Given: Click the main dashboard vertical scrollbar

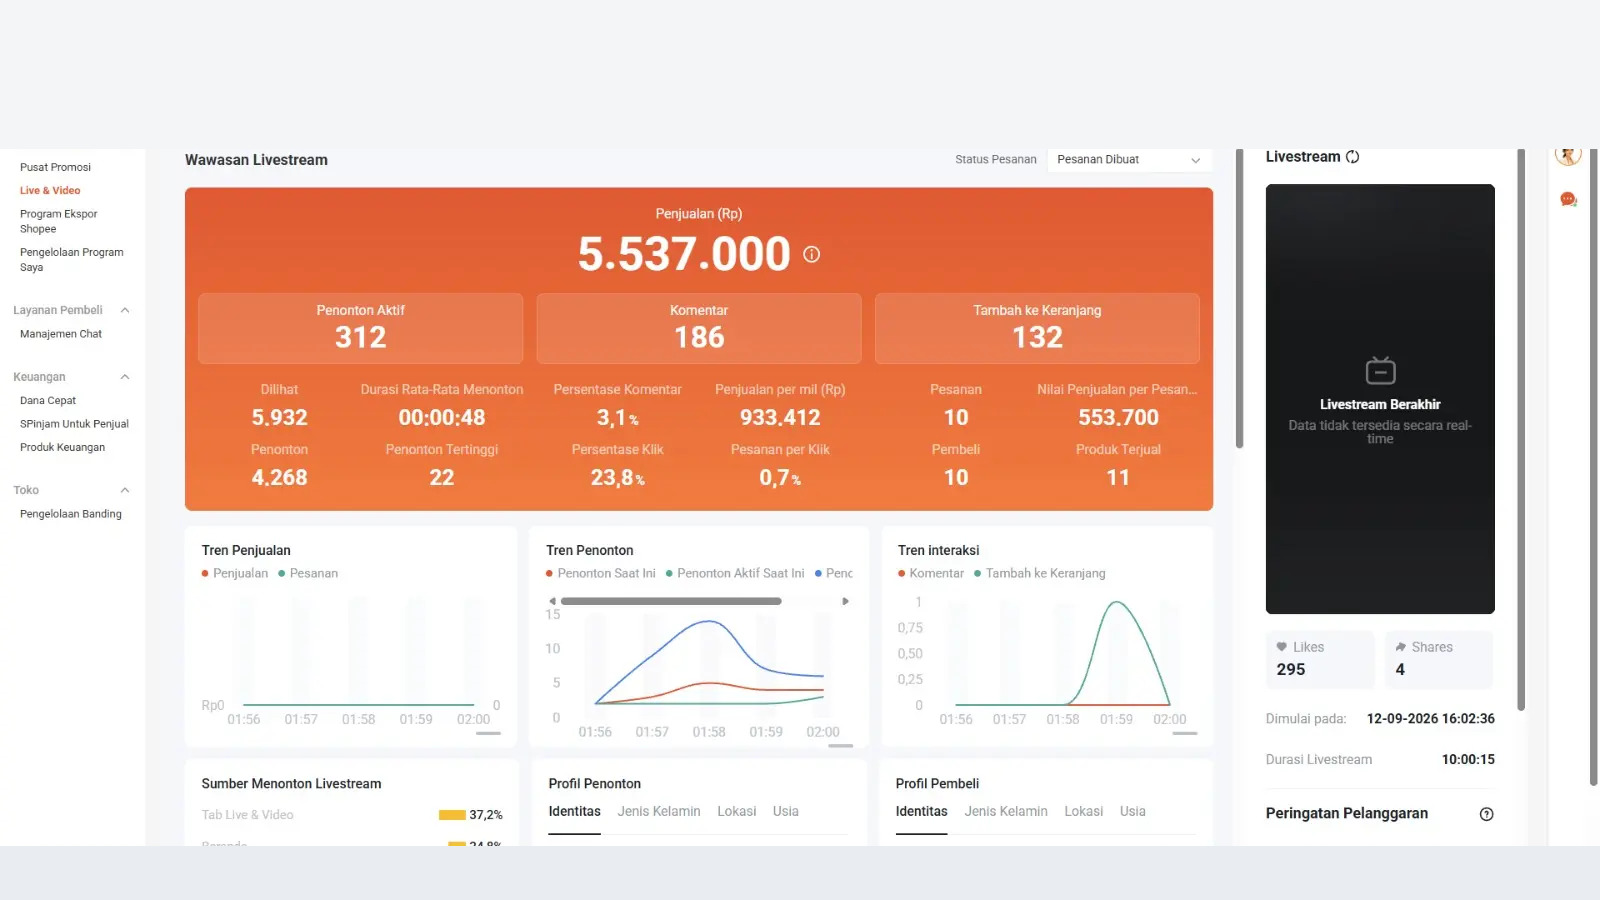Looking at the screenshot, I should click(1240, 298).
